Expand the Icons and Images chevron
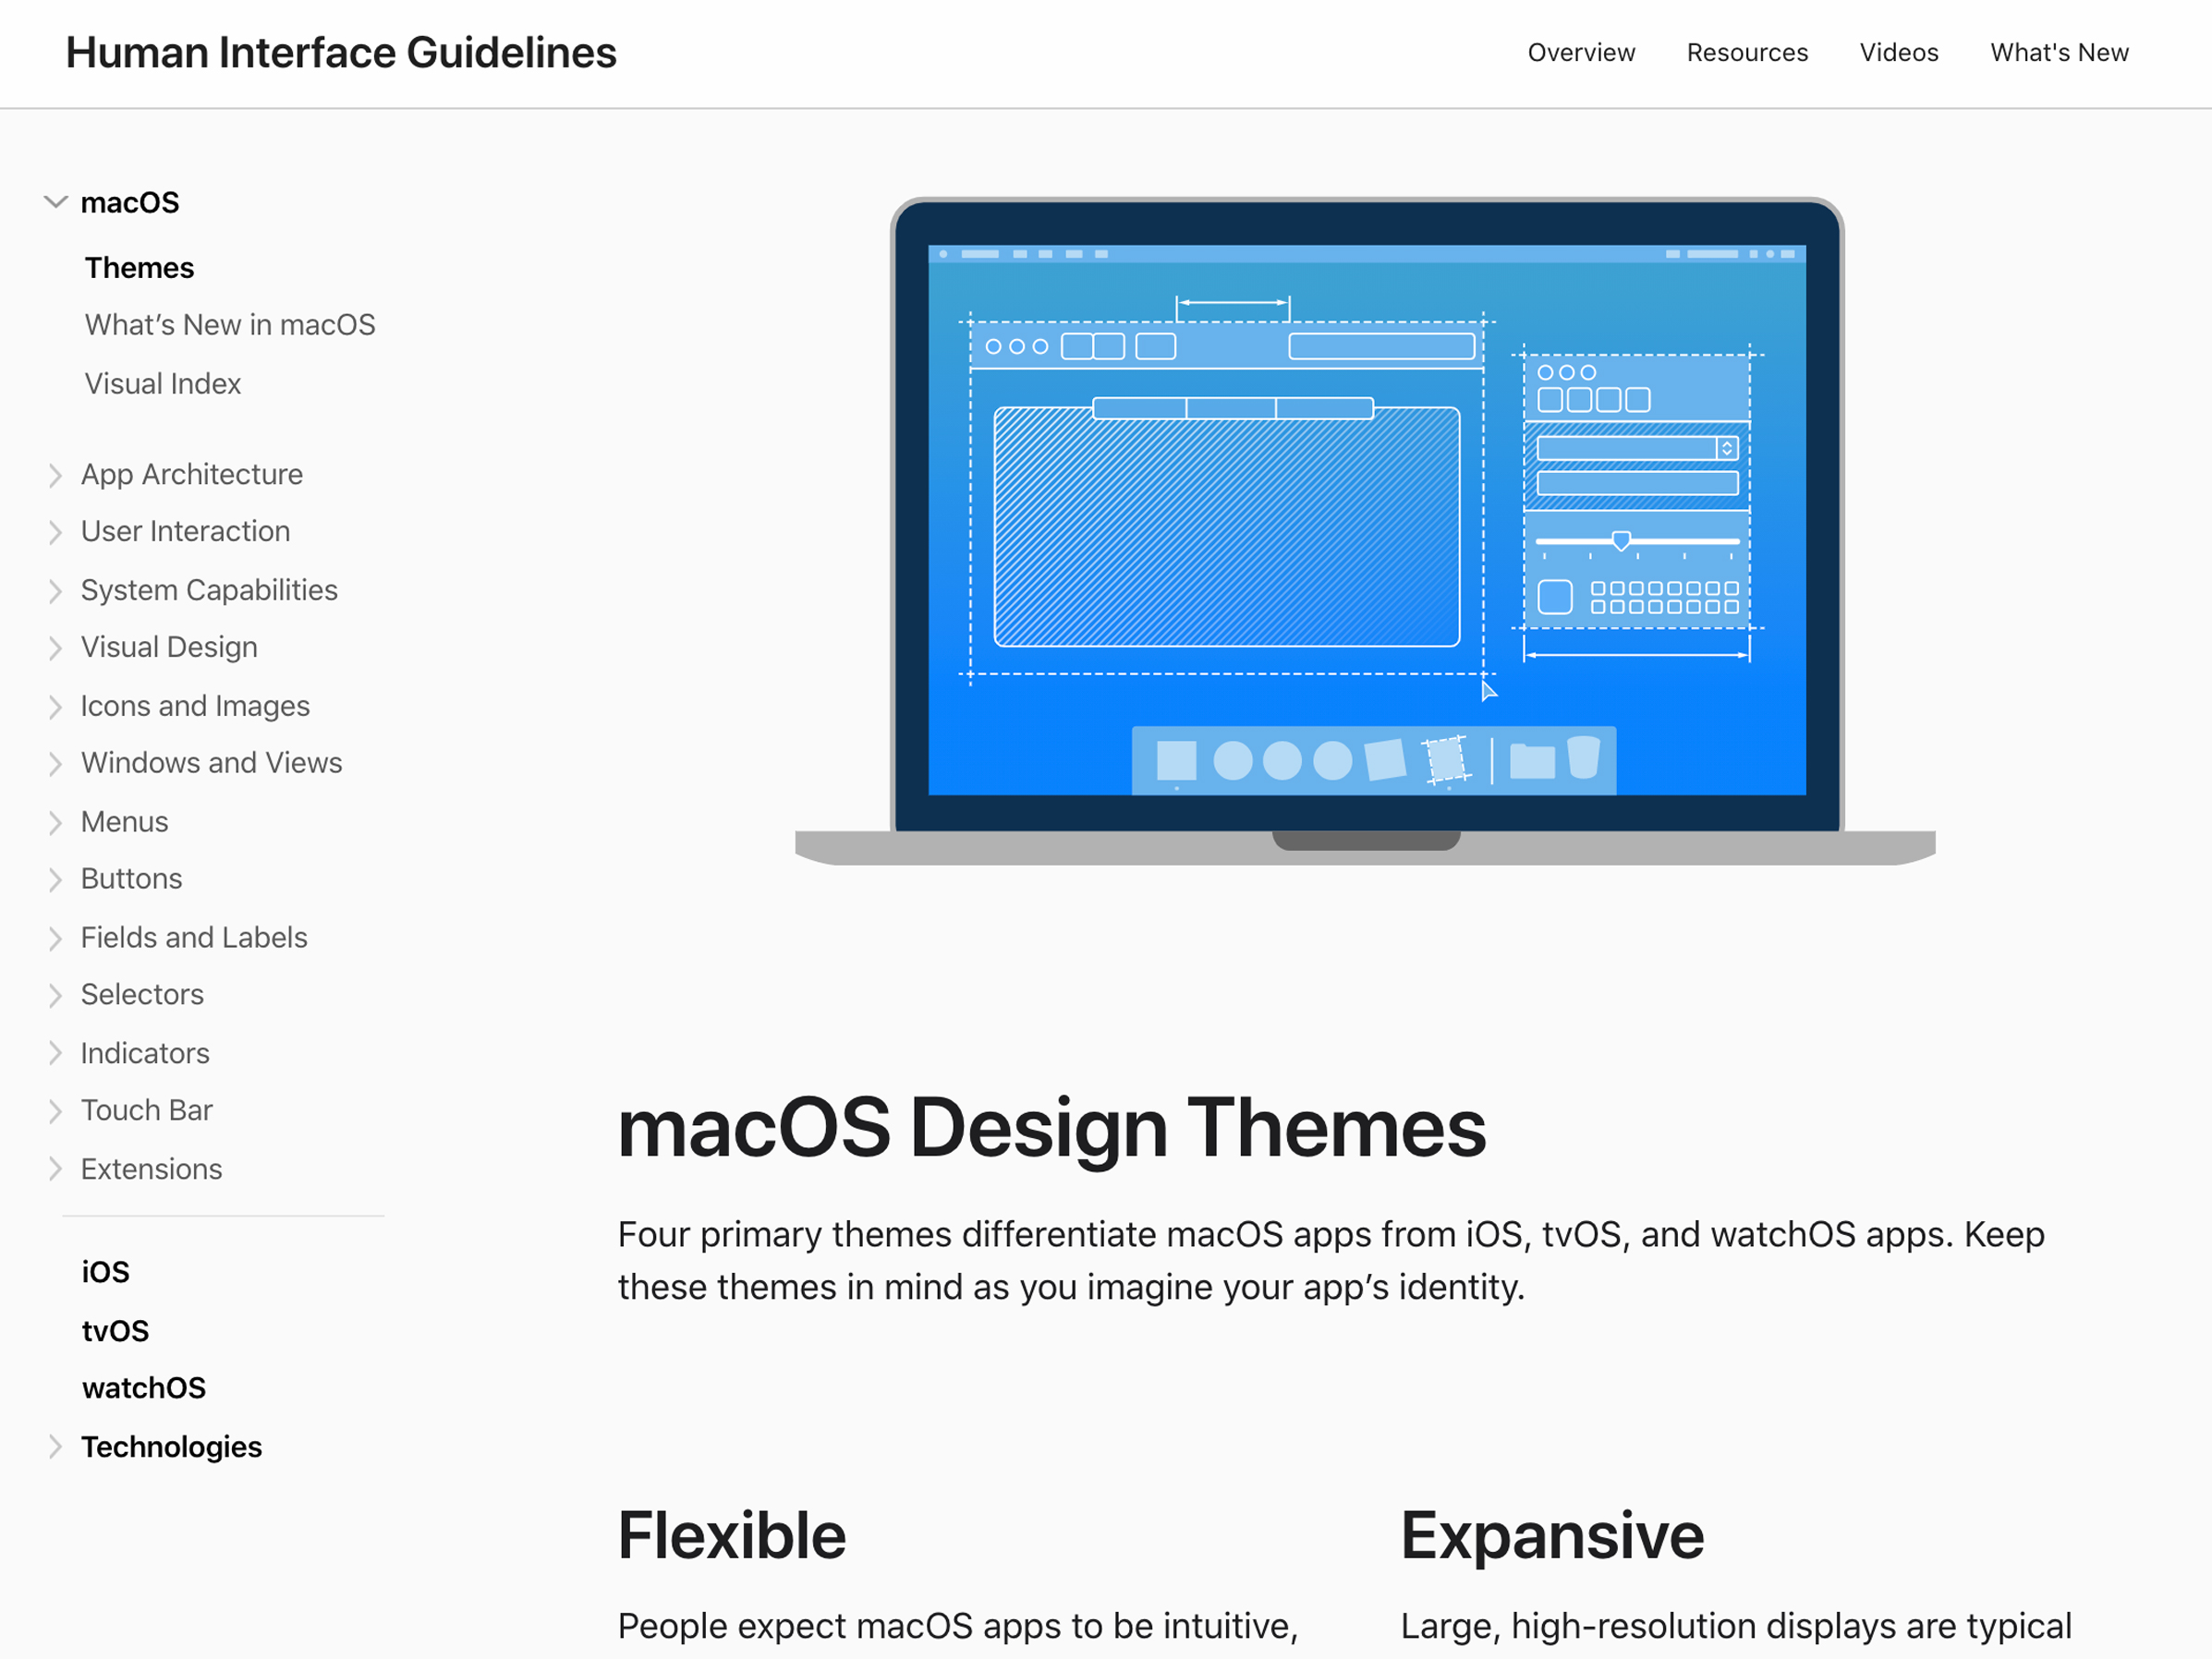 pos(57,706)
